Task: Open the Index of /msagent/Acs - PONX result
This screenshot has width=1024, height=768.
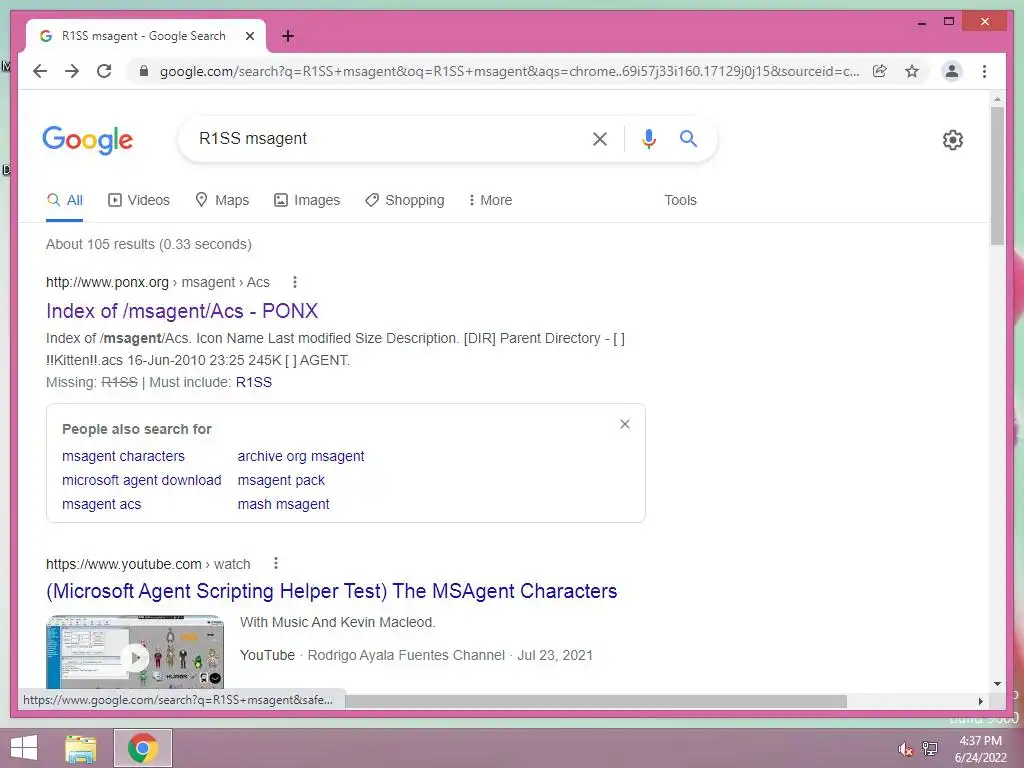Action: click(182, 311)
